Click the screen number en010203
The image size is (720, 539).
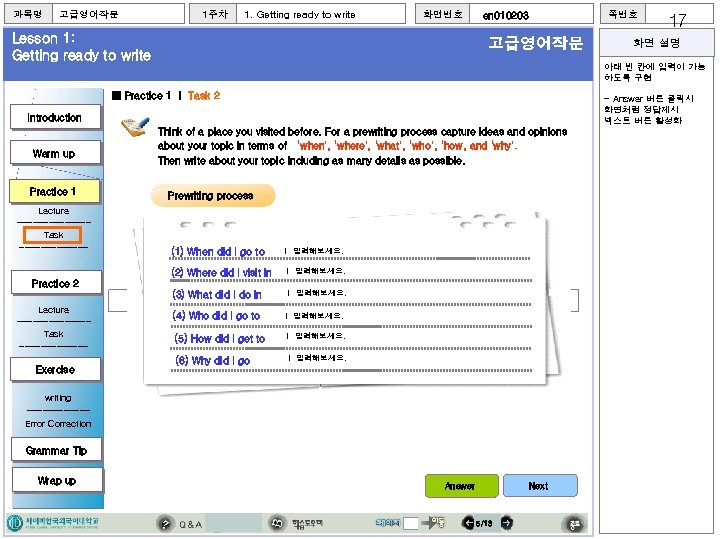(506, 15)
